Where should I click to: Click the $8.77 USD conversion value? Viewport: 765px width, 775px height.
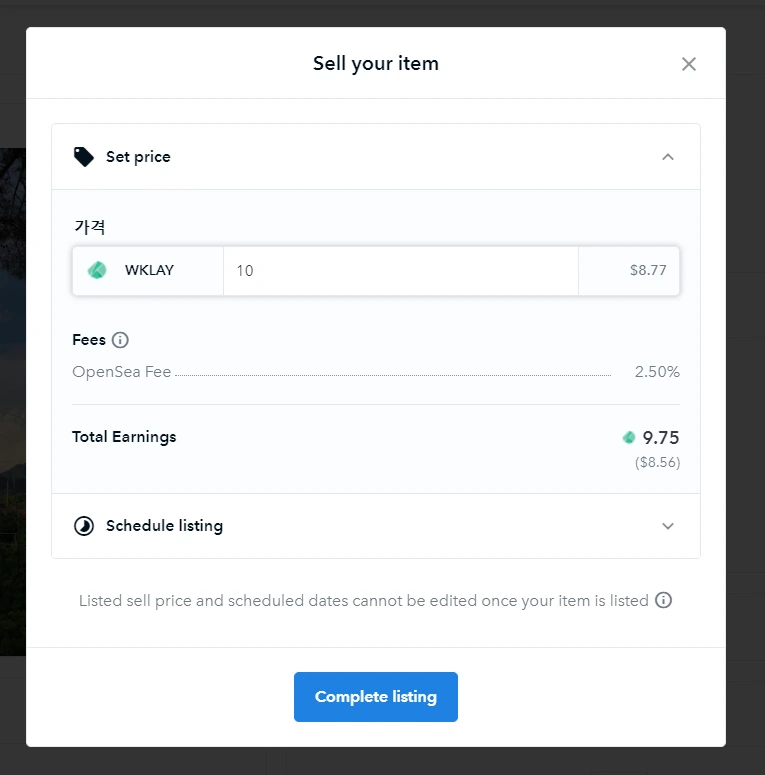pos(648,270)
